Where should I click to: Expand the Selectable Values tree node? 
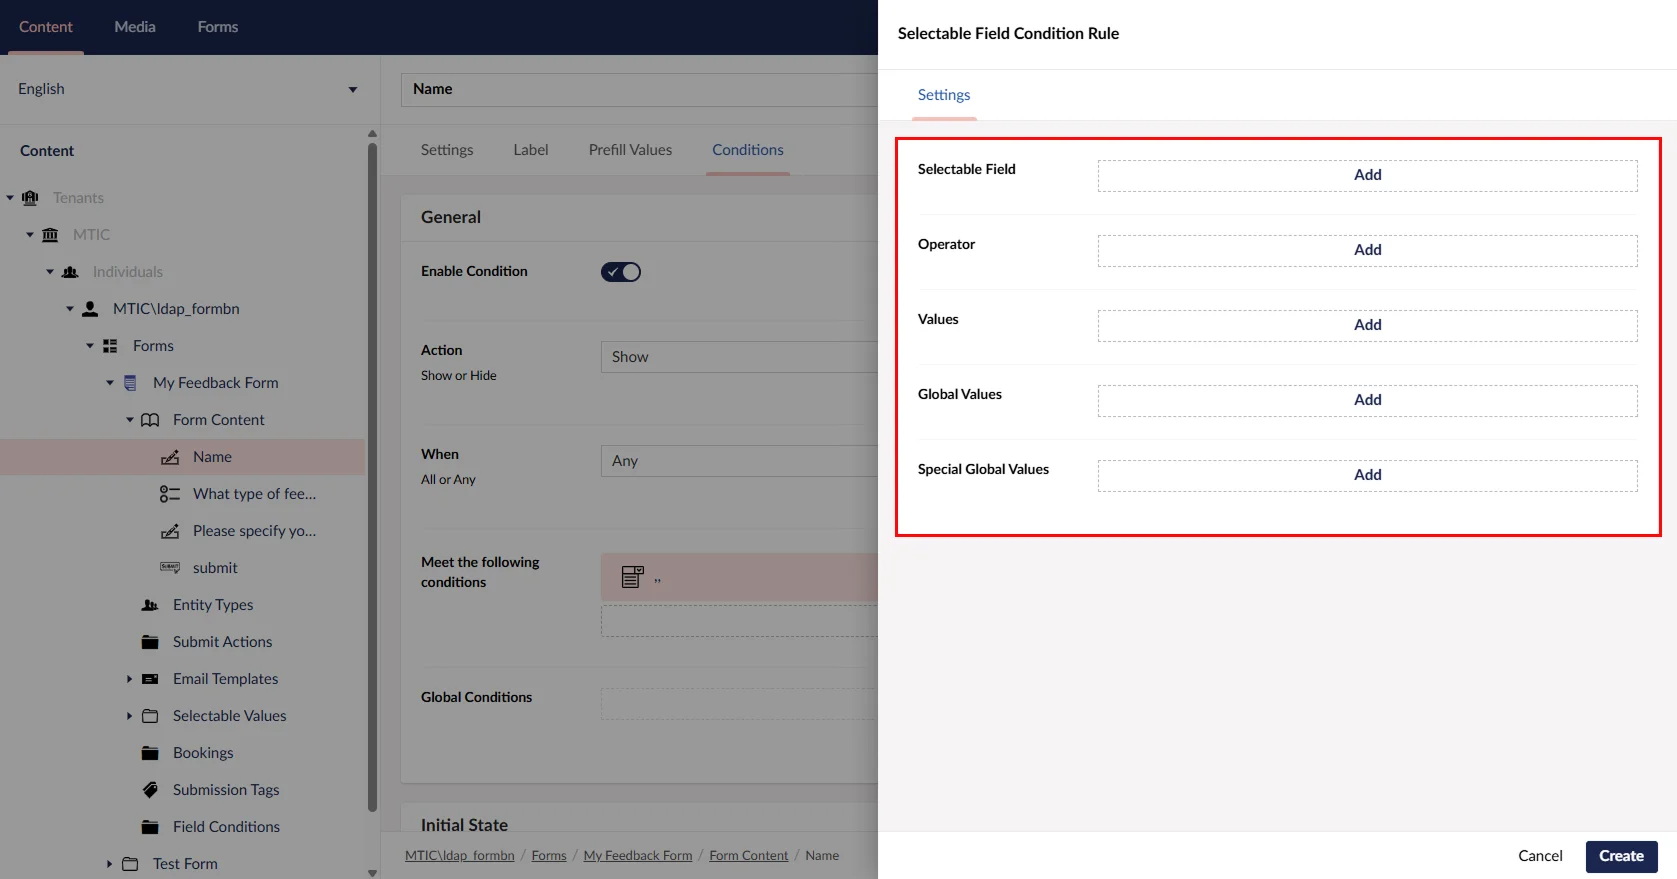pyautogui.click(x=129, y=716)
